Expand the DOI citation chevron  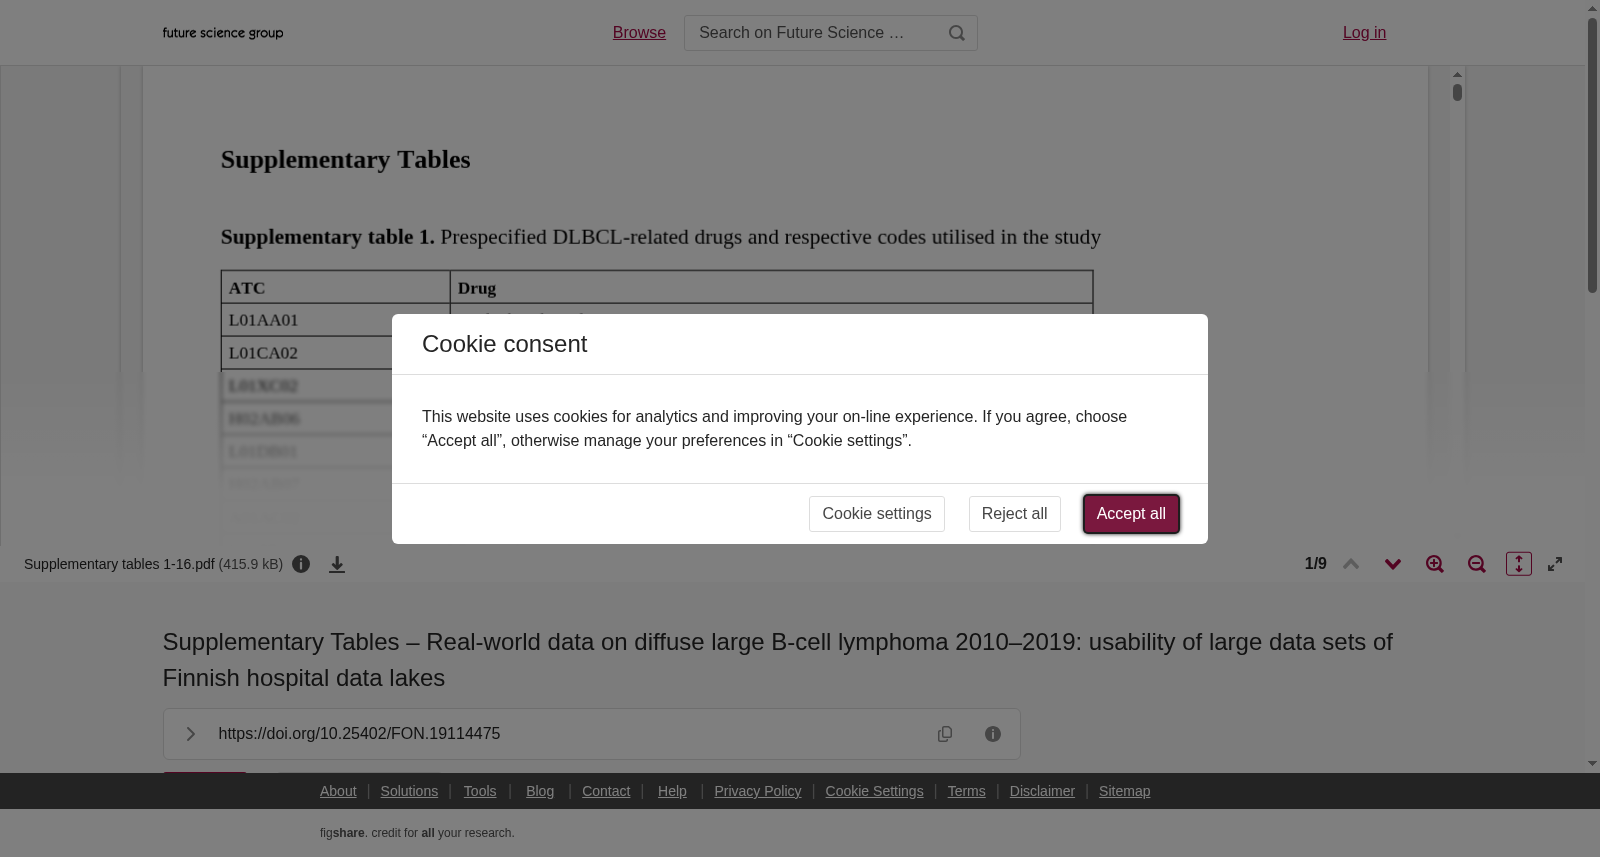(190, 734)
